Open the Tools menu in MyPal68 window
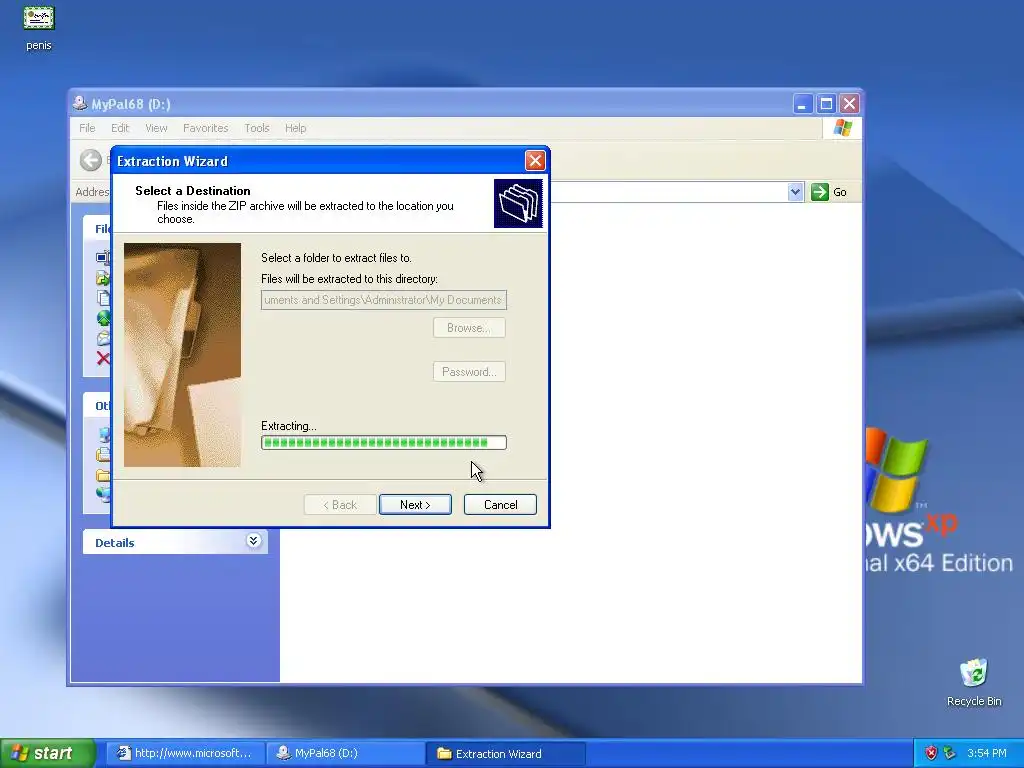 coord(257,128)
